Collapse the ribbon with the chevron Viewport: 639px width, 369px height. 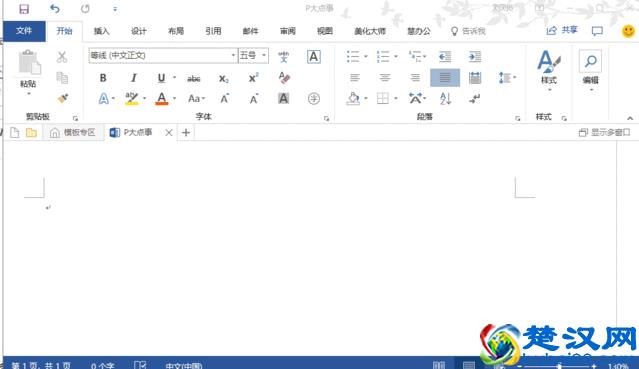tap(630, 118)
